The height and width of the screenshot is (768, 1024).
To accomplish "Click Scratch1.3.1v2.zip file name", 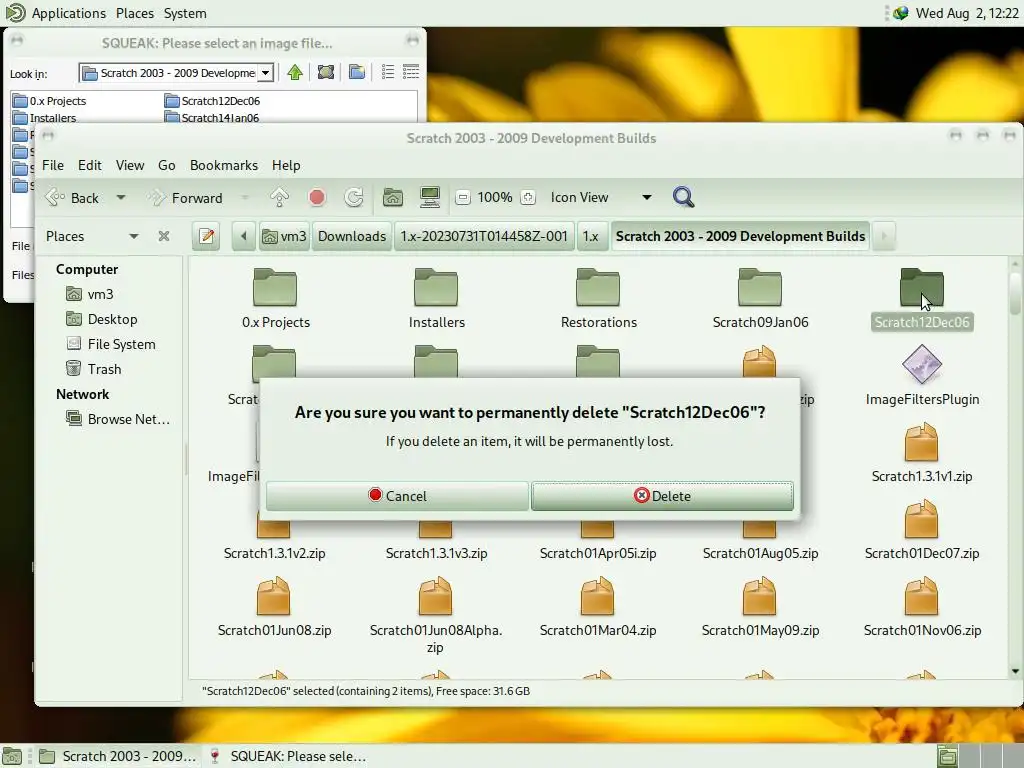I will pos(274,553).
